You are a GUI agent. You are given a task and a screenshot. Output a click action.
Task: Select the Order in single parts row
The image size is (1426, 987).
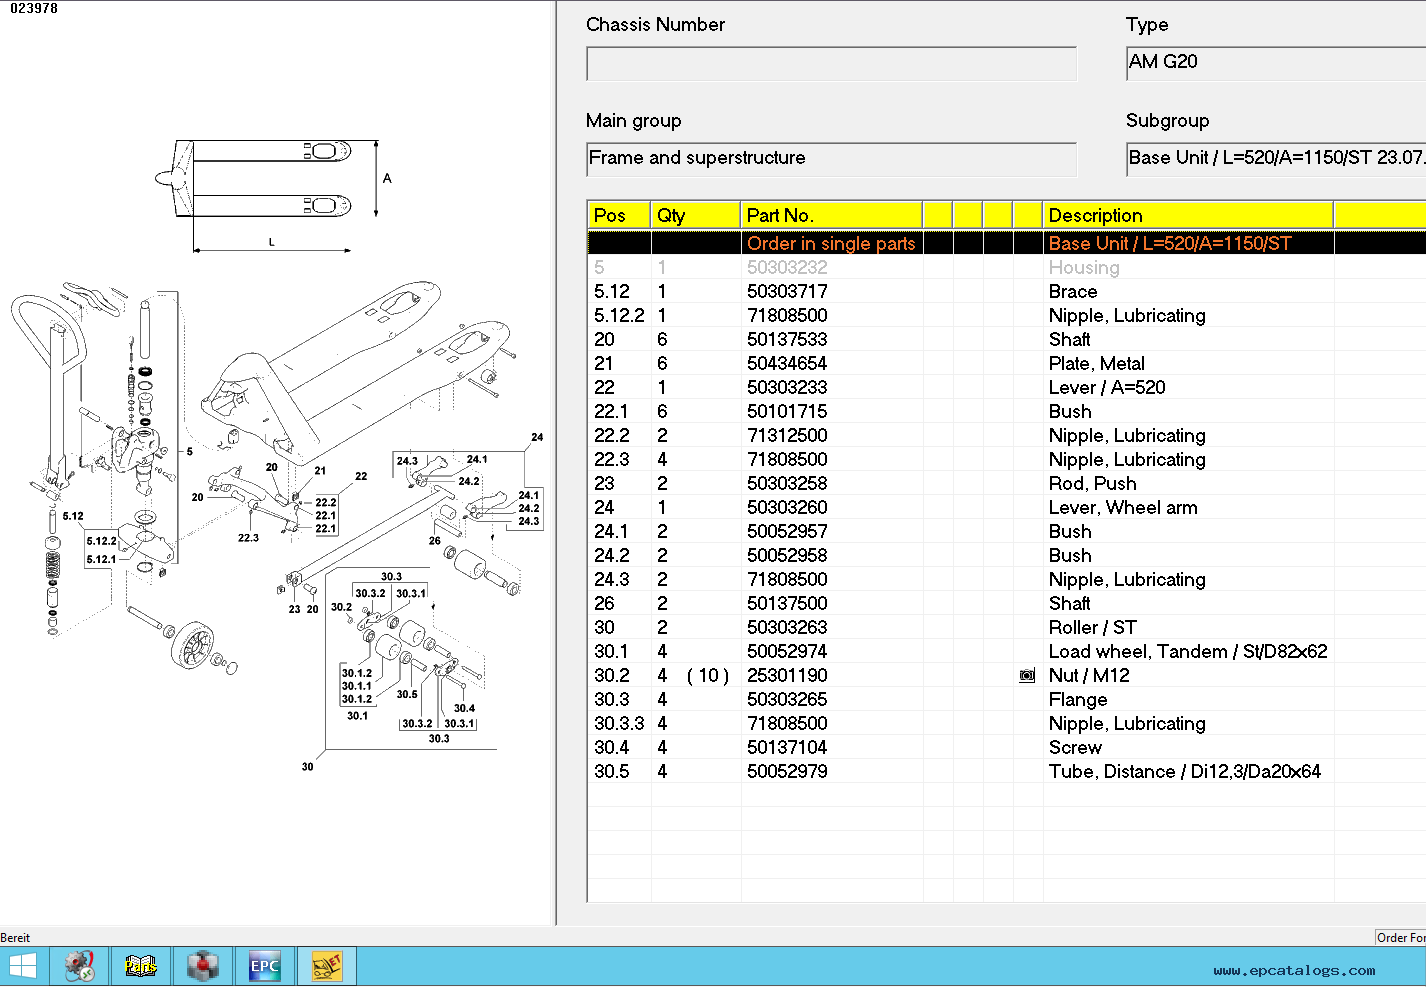(x=831, y=243)
